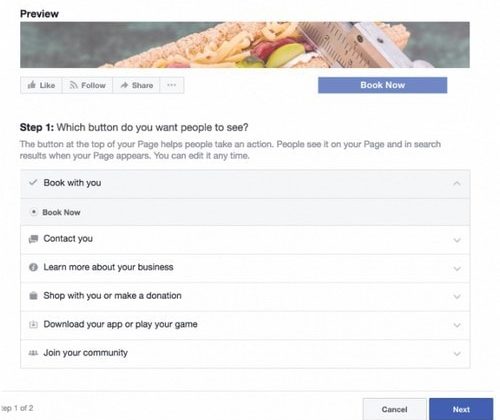Viewport: 500px width, 420px height.
Task: Click the people icon for Join your community
Action: (33, 353)
